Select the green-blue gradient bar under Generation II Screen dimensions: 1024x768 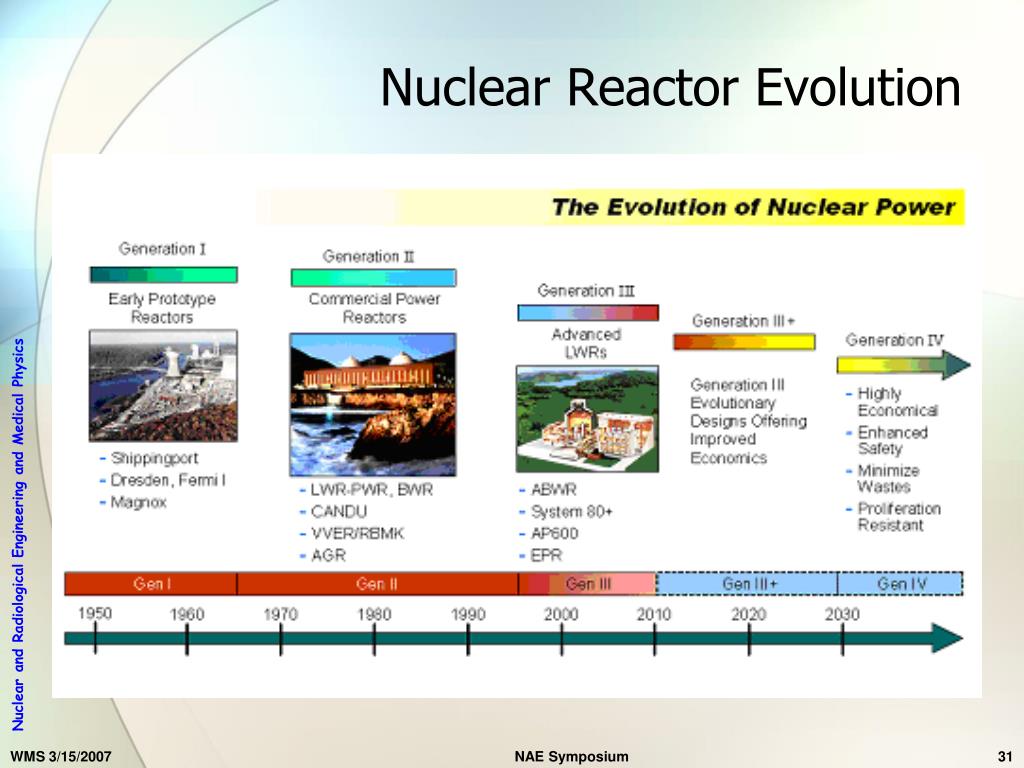(373, 278)
